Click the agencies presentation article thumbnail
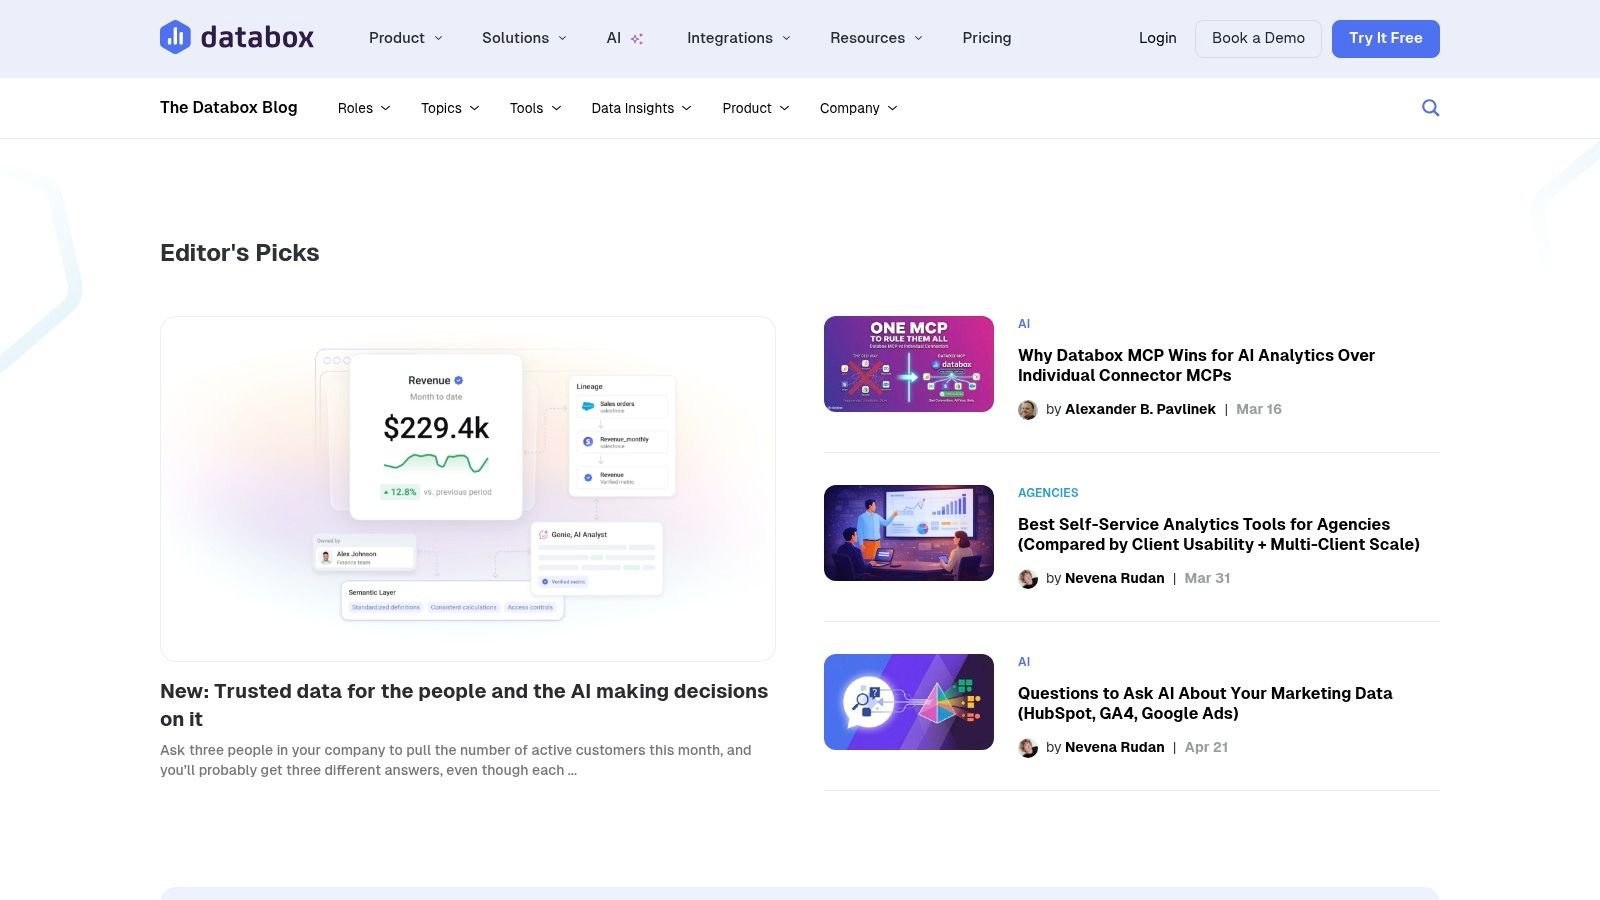The width and height of the screenshot is (1600, 900). 909,533
